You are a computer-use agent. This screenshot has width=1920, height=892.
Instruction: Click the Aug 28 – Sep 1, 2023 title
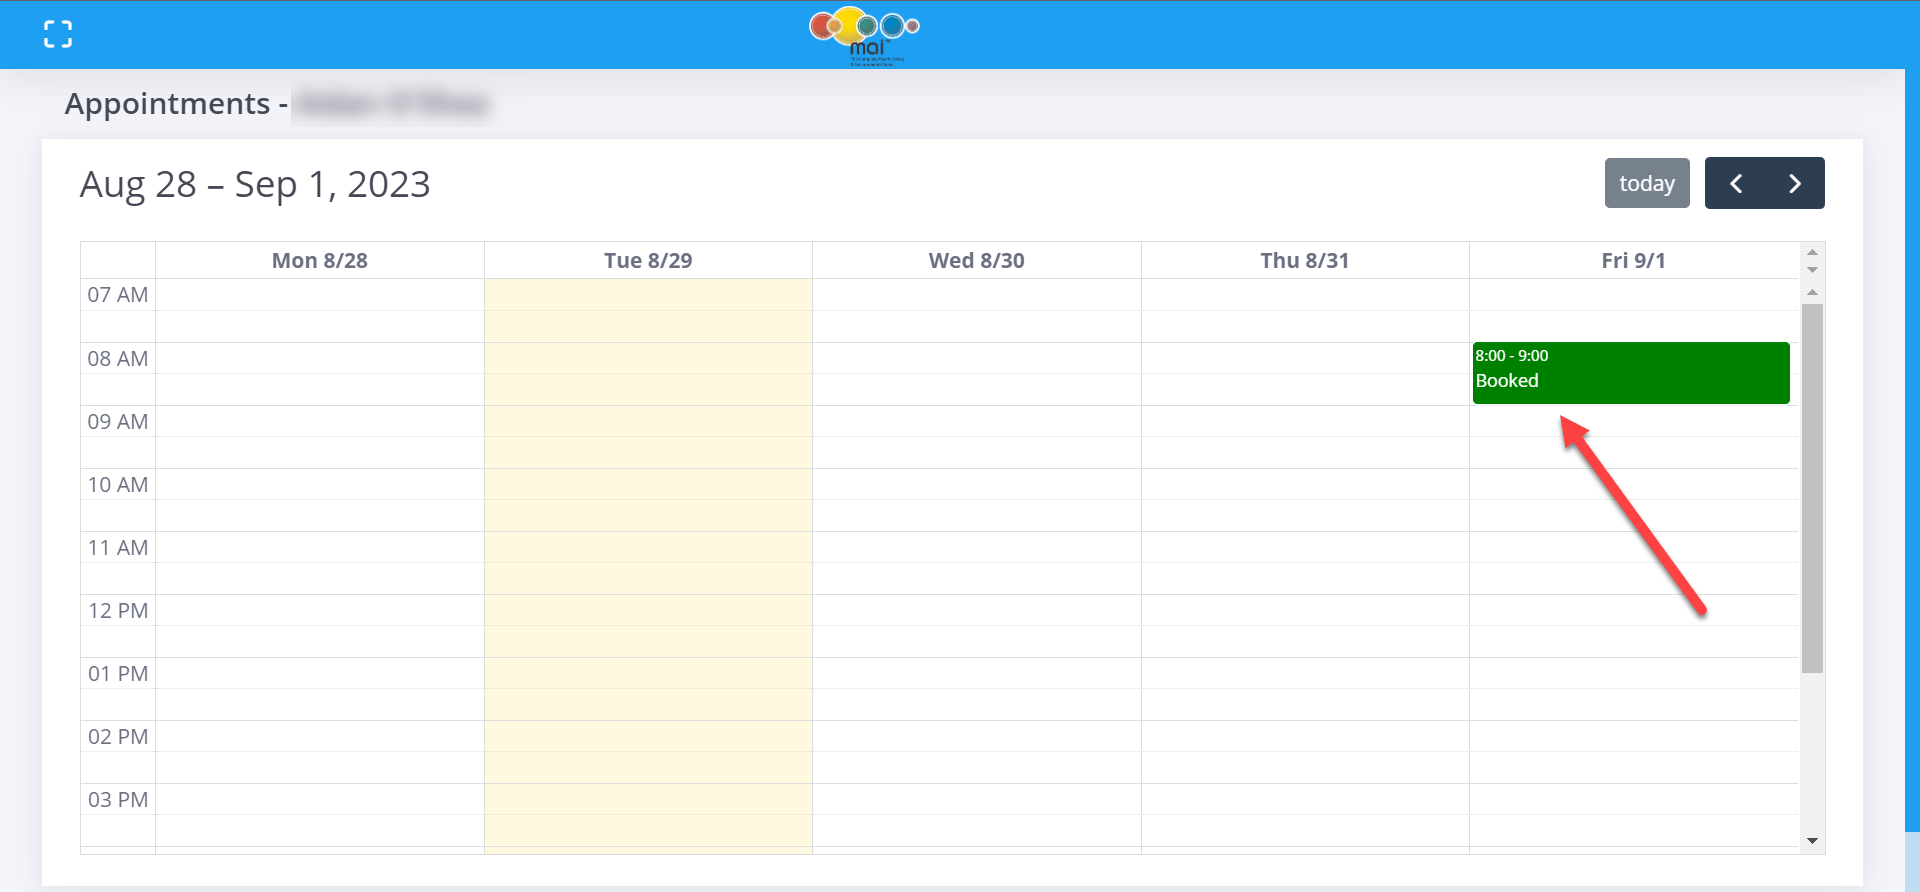coord(255,185)
